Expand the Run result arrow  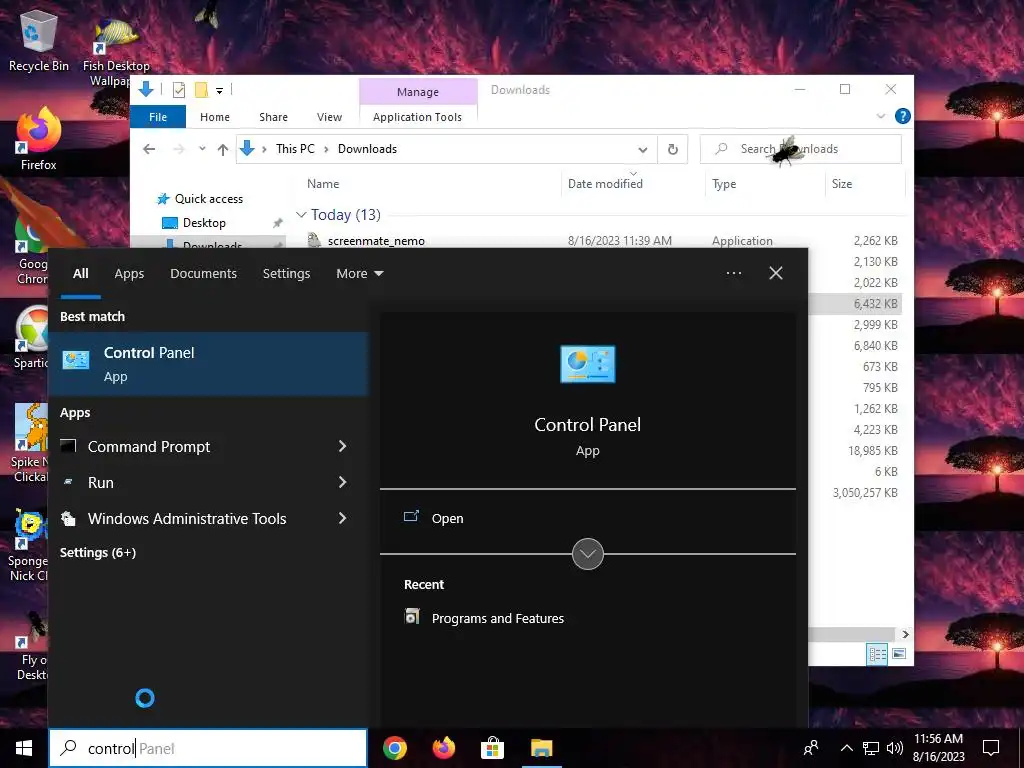[x=343, y=482]
